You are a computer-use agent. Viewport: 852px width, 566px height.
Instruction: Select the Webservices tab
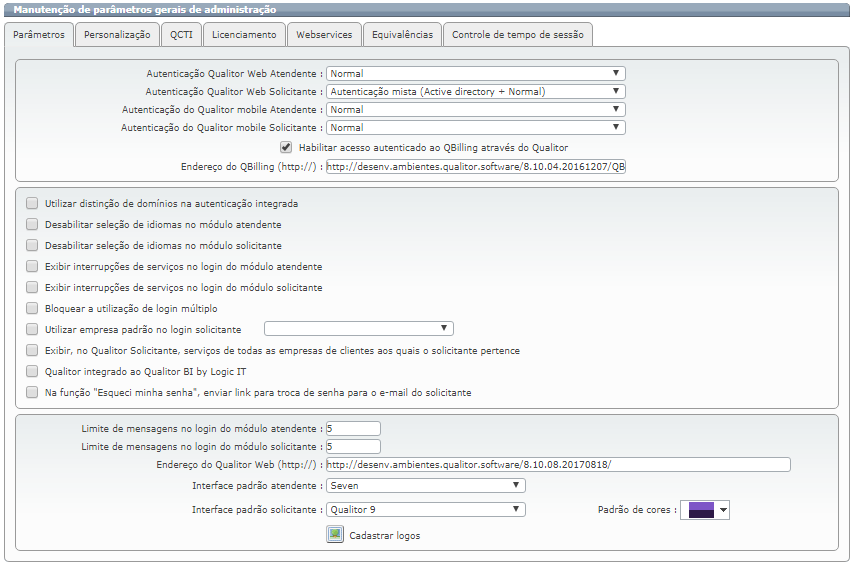(x=324, y=35)
